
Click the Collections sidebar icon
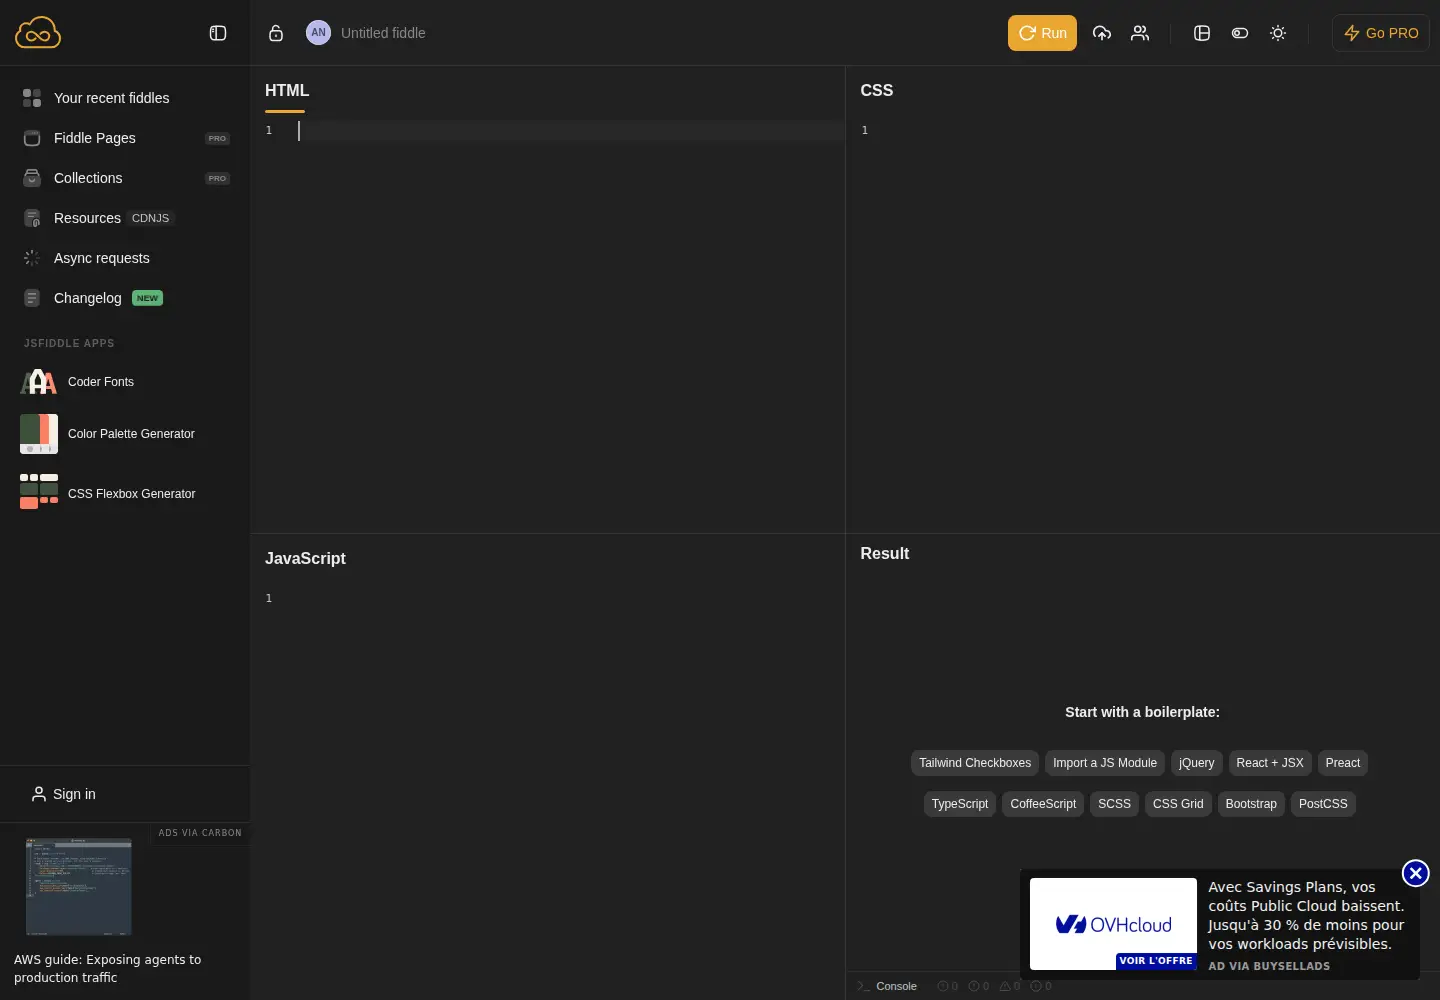point(32,178)
